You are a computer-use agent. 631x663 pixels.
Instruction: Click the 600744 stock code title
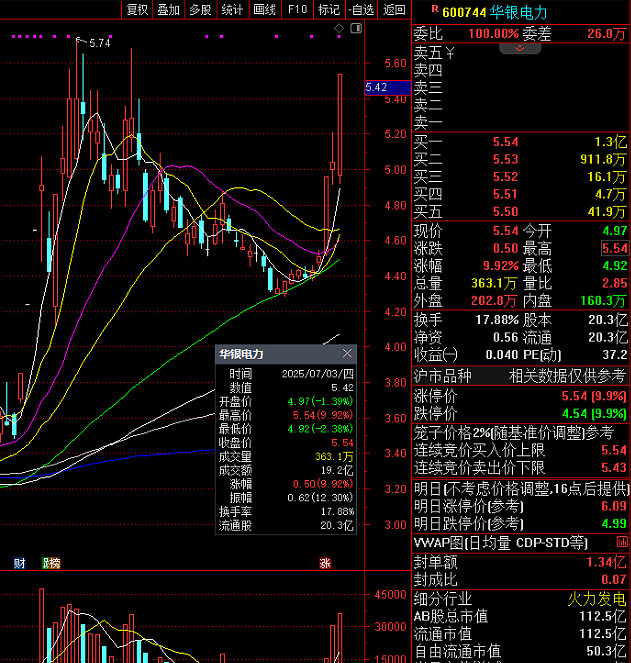click(x=465, y=11)
